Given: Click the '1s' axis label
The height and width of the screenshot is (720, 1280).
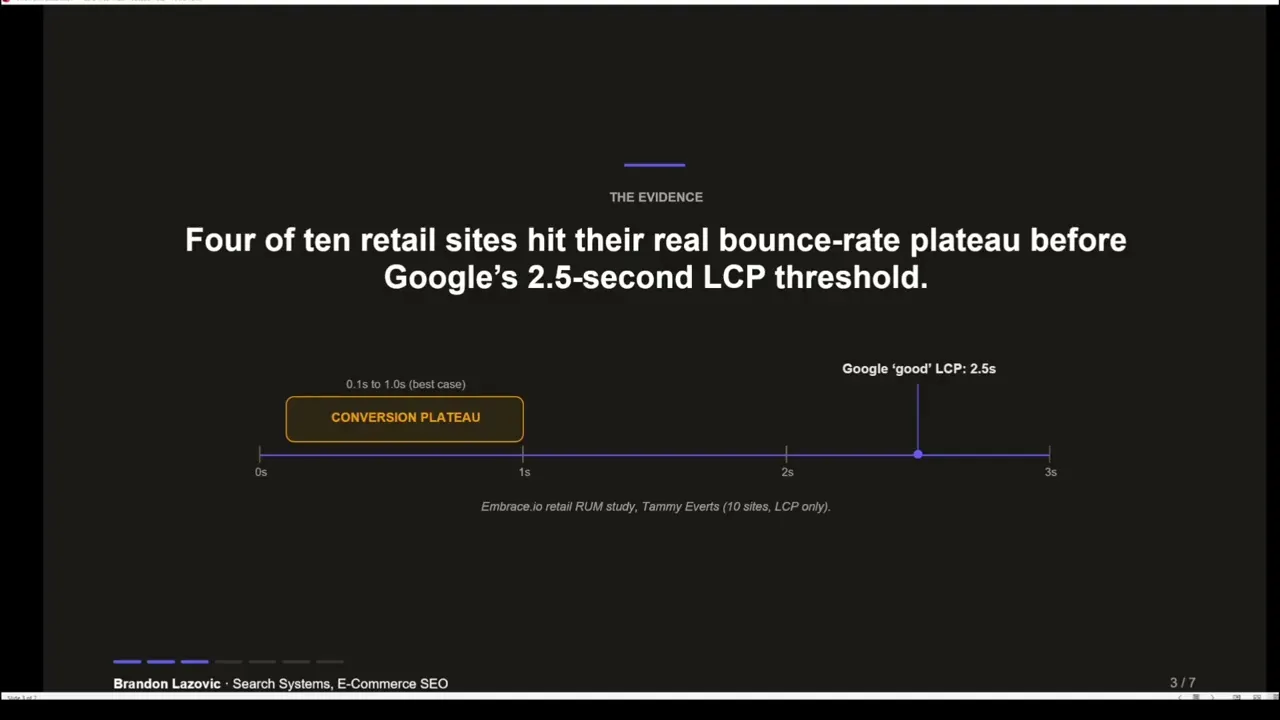Looking at the screenshot, I should pos(524,472).
